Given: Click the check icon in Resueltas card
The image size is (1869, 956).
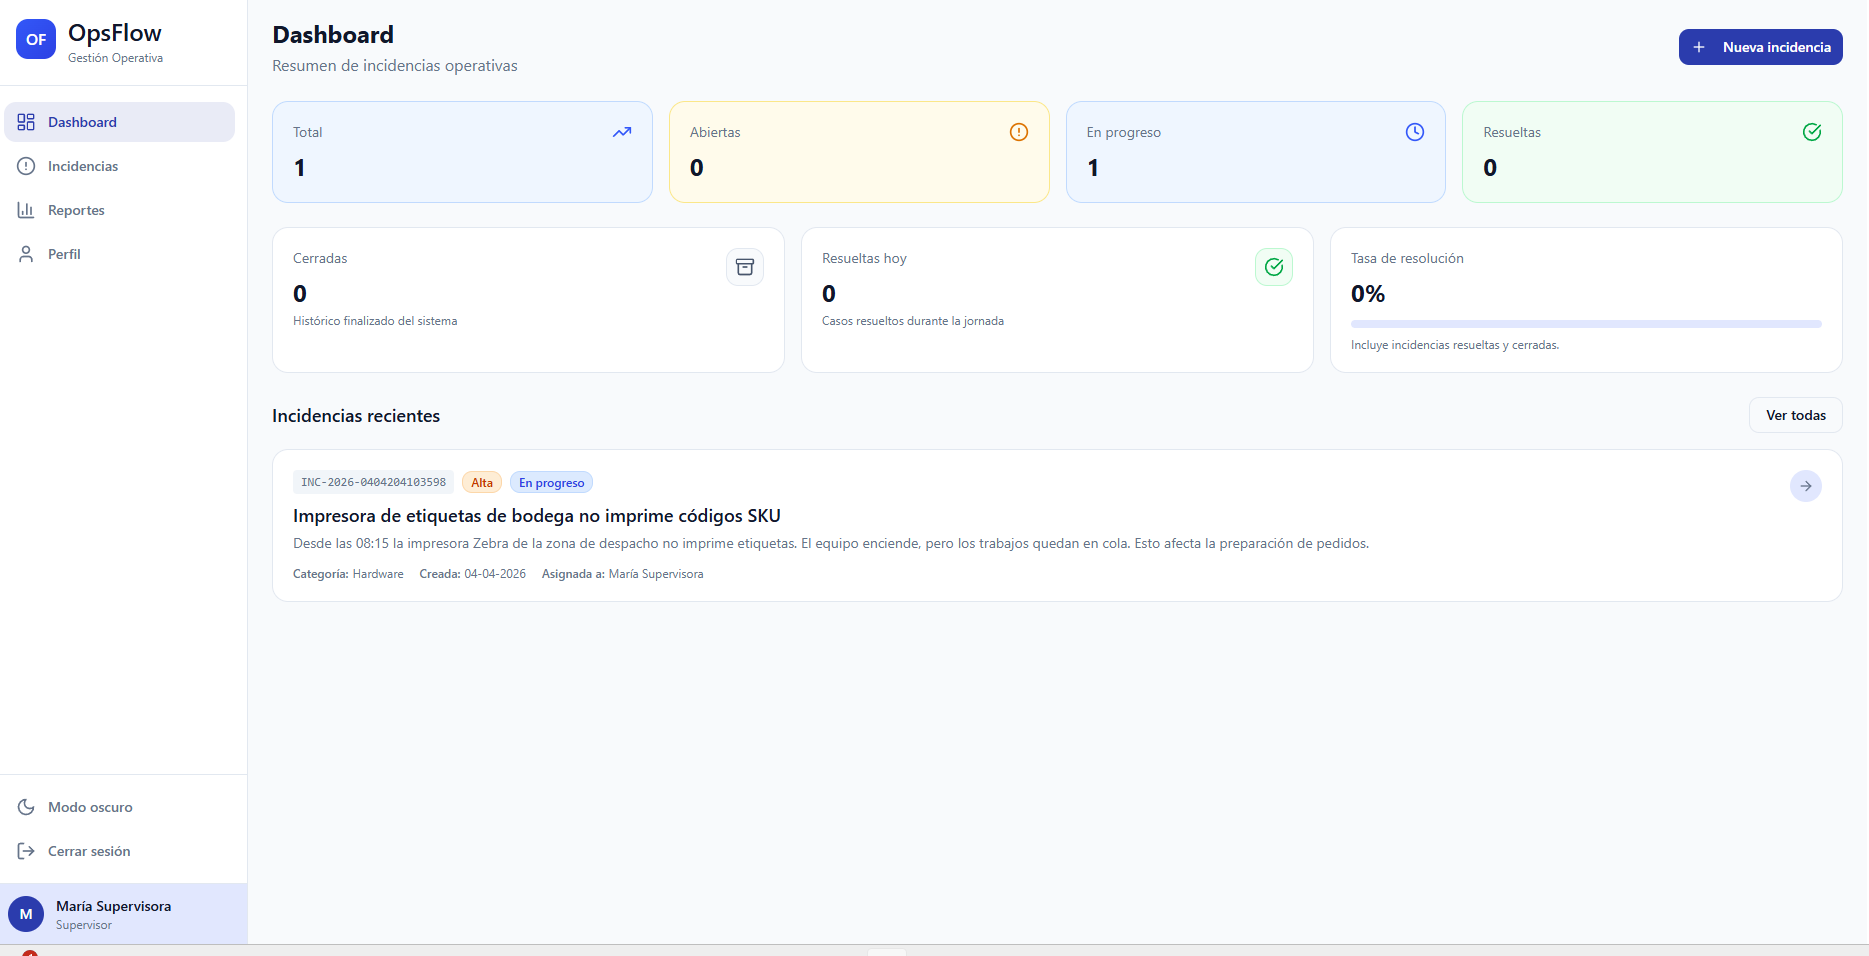Looking at the screenshot, I should coord(1812,132).
